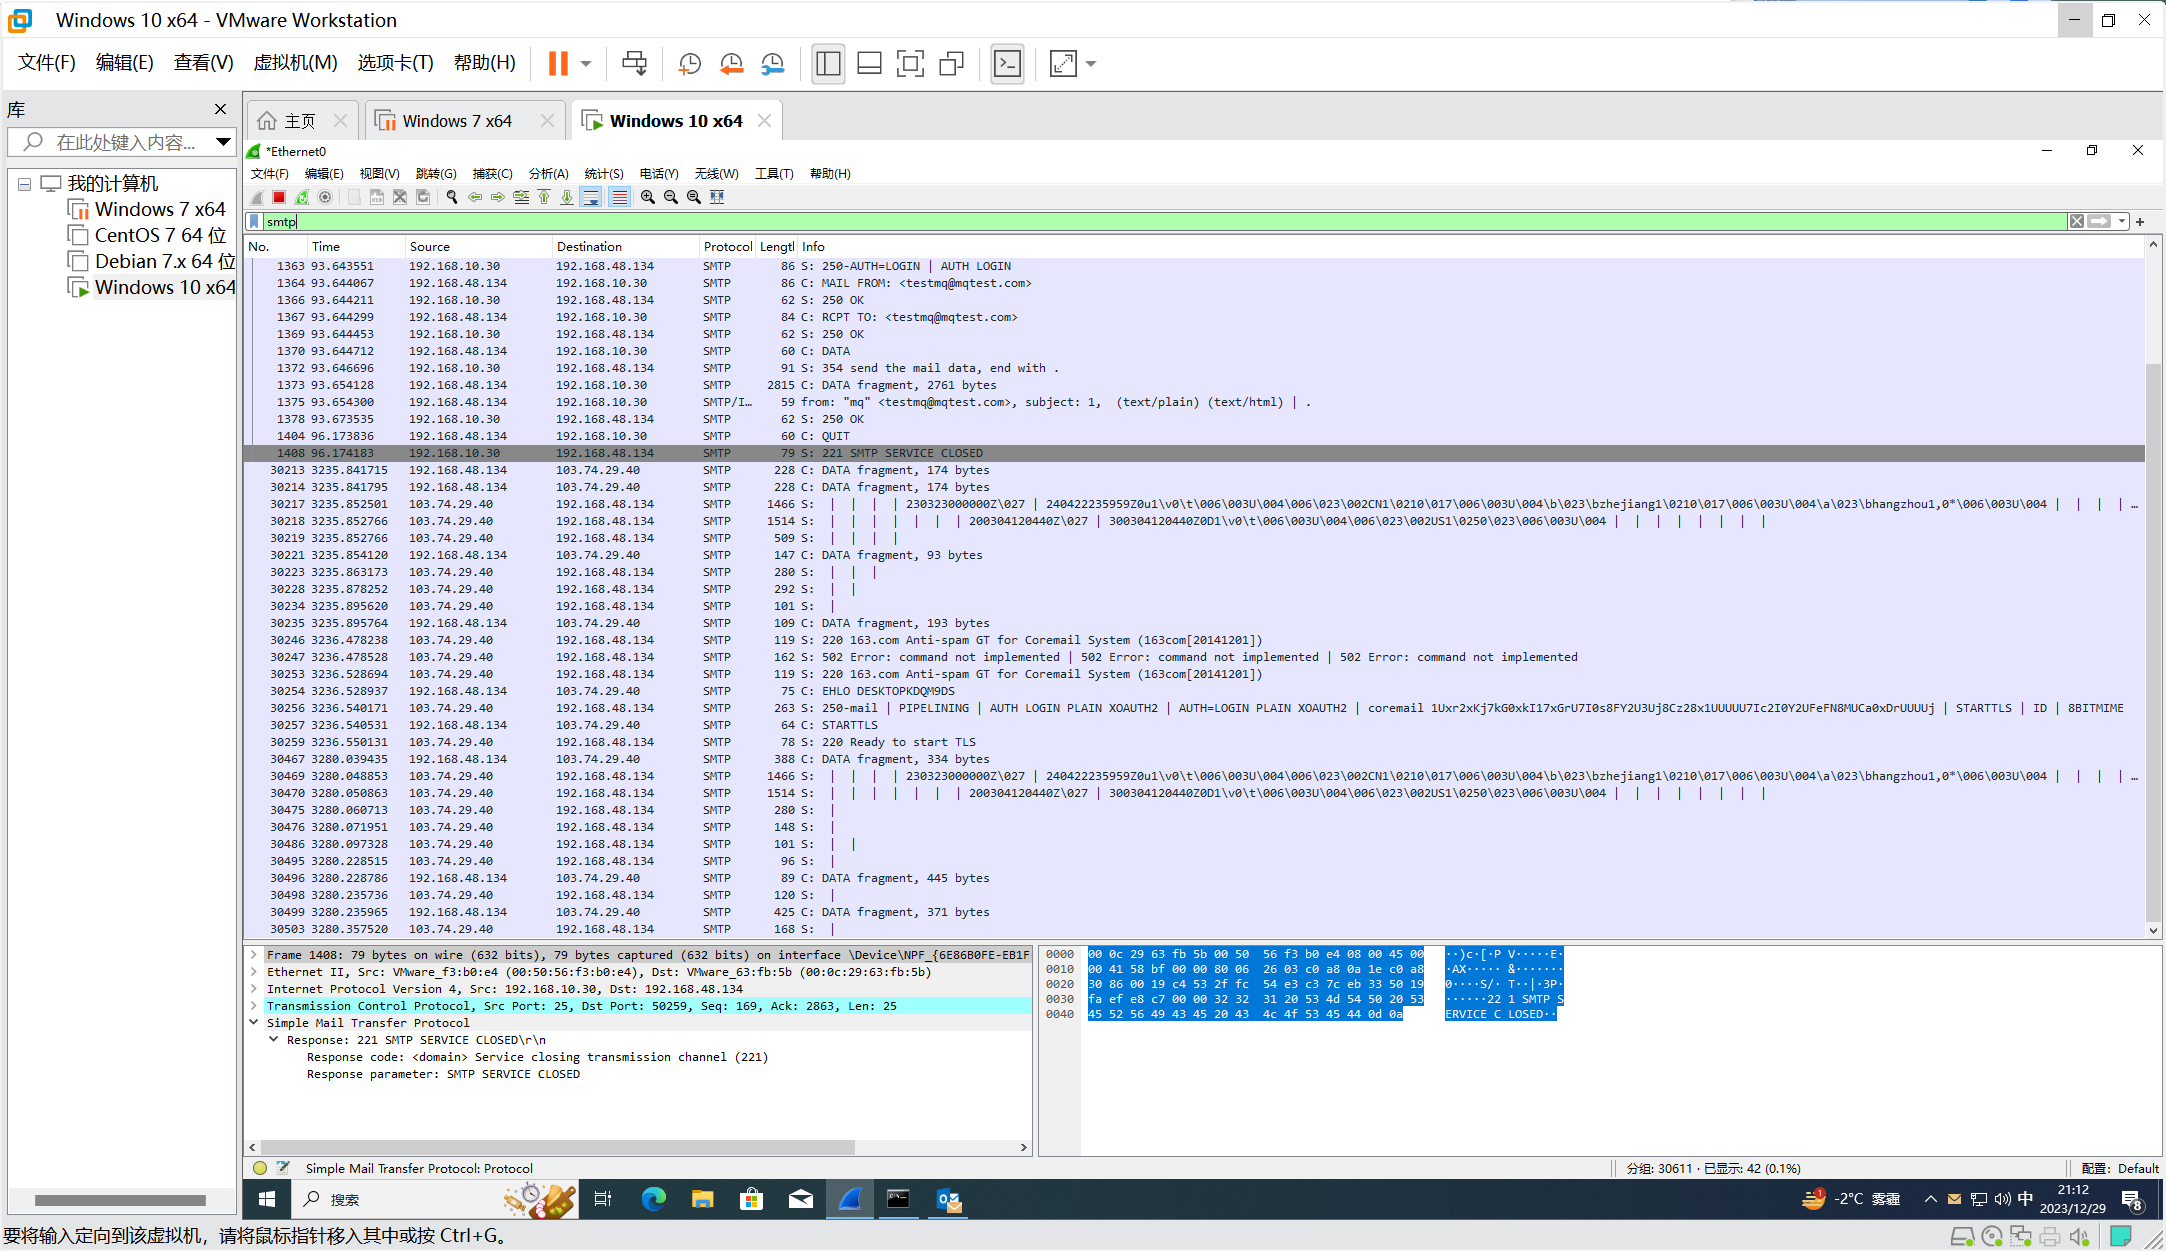
Task: Click into the smtp display filter field
Action: coord(1165,221)
